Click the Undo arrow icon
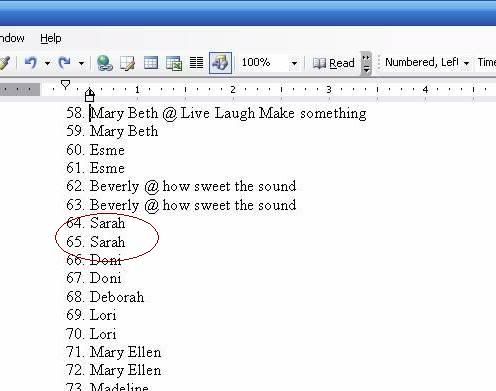Image resolution: width=496 pixels, height=391 pixels. tap(31, 62)
